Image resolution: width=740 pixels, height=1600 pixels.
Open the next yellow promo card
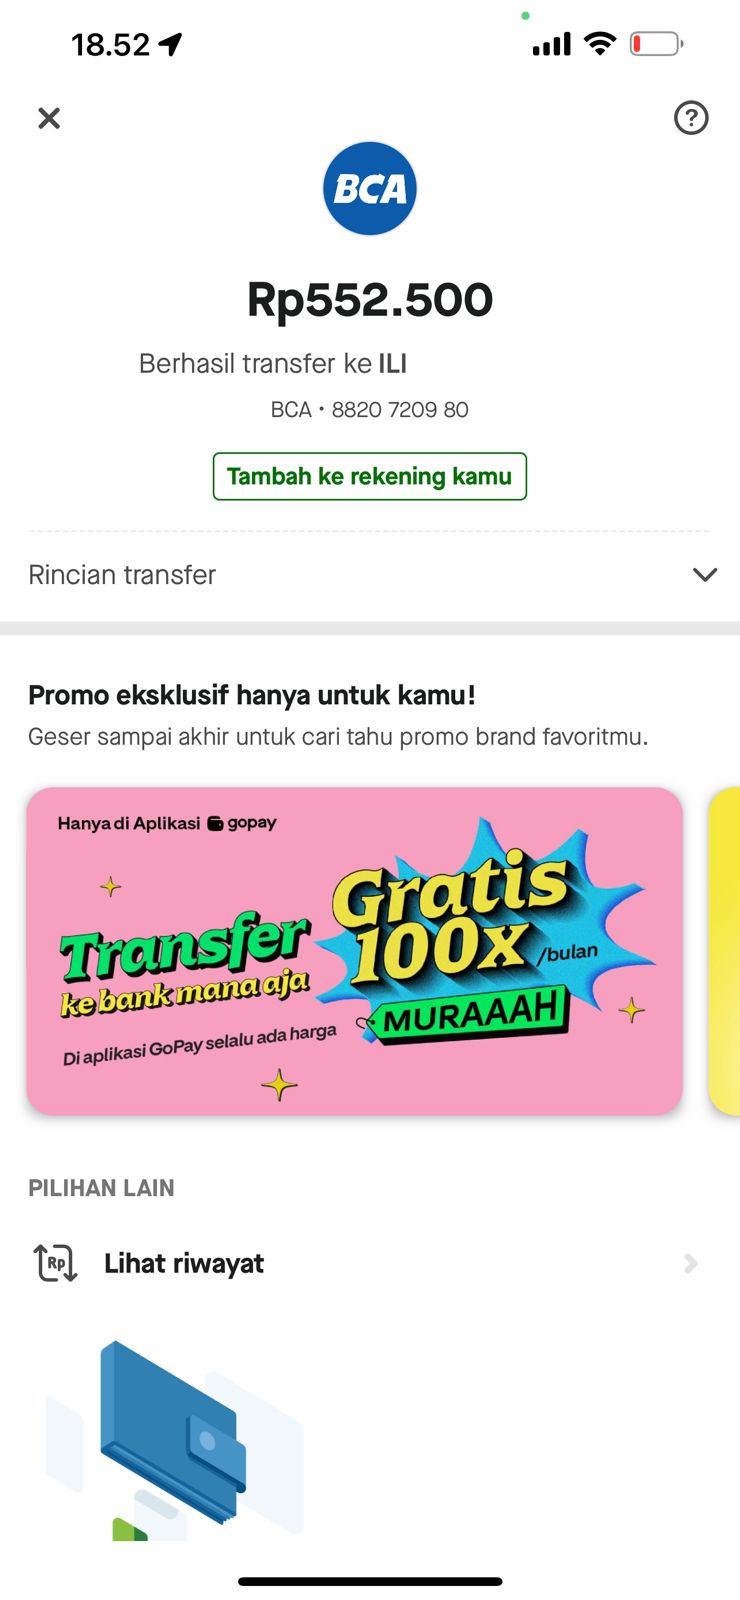pyautogui.click(x=724, y=951)
